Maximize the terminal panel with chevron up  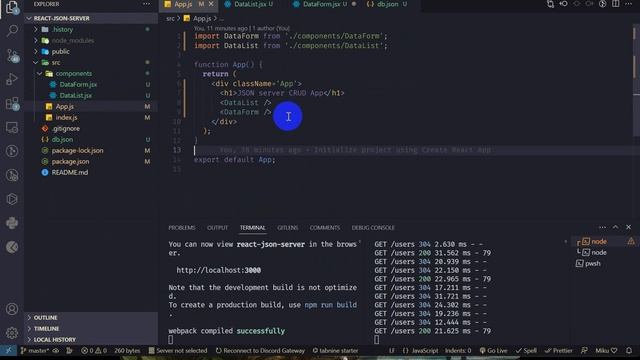click(x=616, y=227)
